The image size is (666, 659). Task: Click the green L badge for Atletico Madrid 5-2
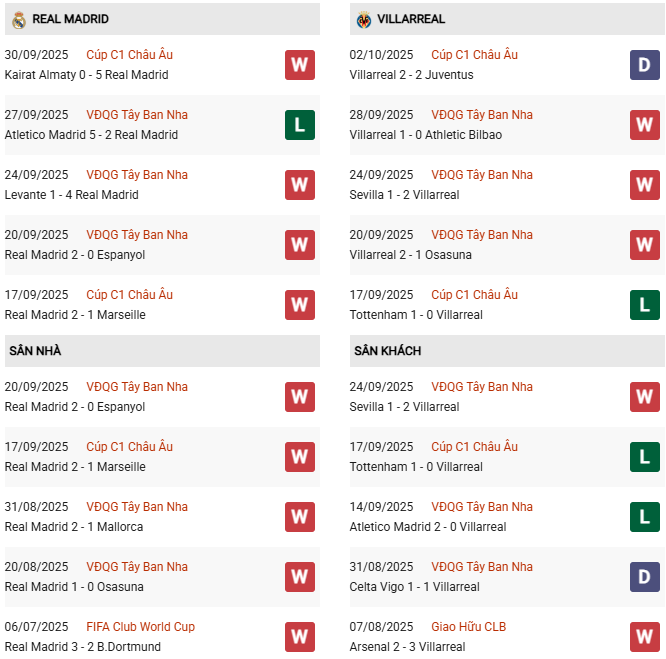pos(299,125)
